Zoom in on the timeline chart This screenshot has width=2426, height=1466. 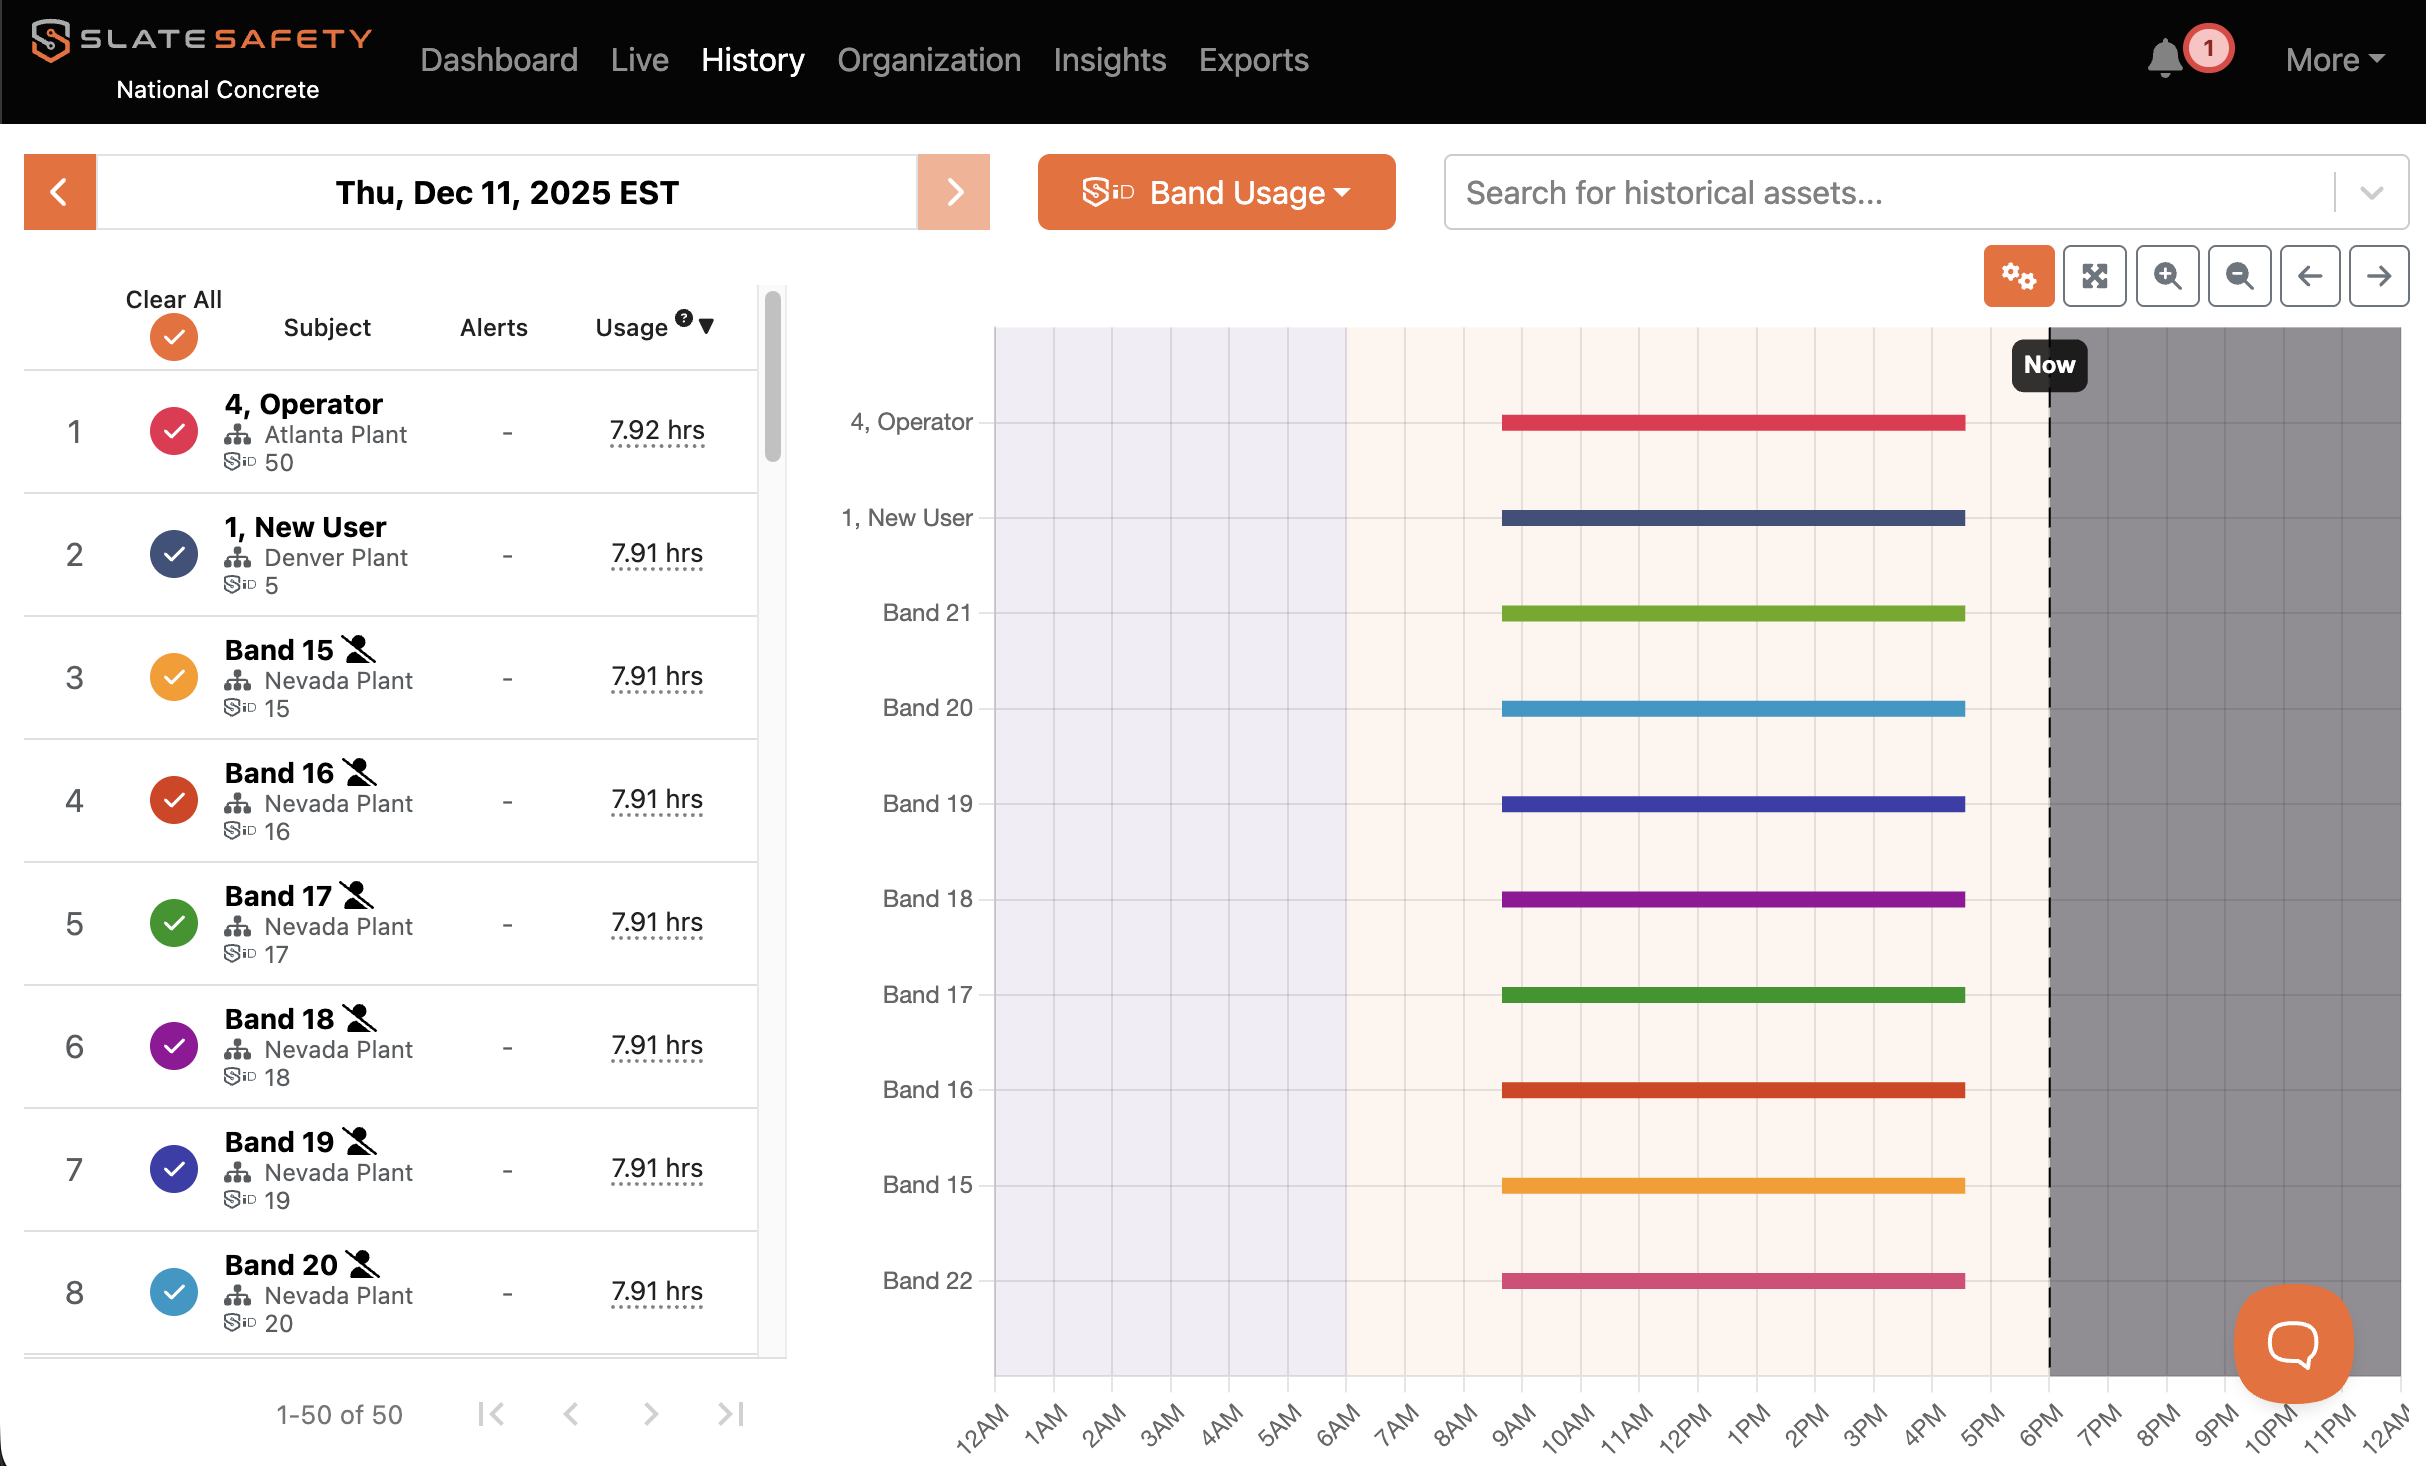click(x=2167, y=276)
